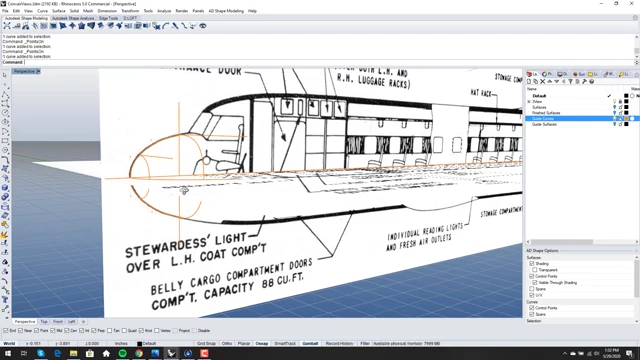Toggle Record History in the status bar

[339, 344]
